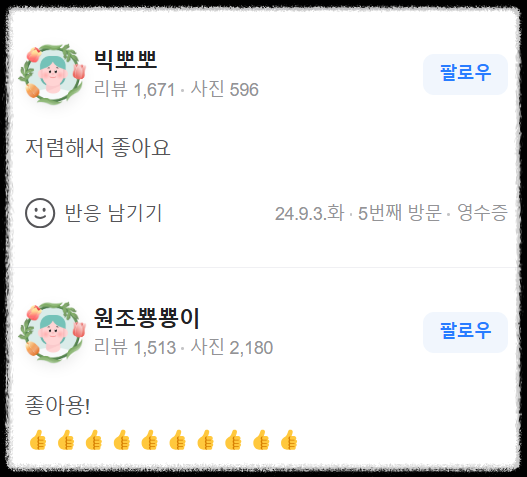Open the 빅뽀뽀 username link
The width and height of the screenshot is (527, 477).
pos(125,60)
